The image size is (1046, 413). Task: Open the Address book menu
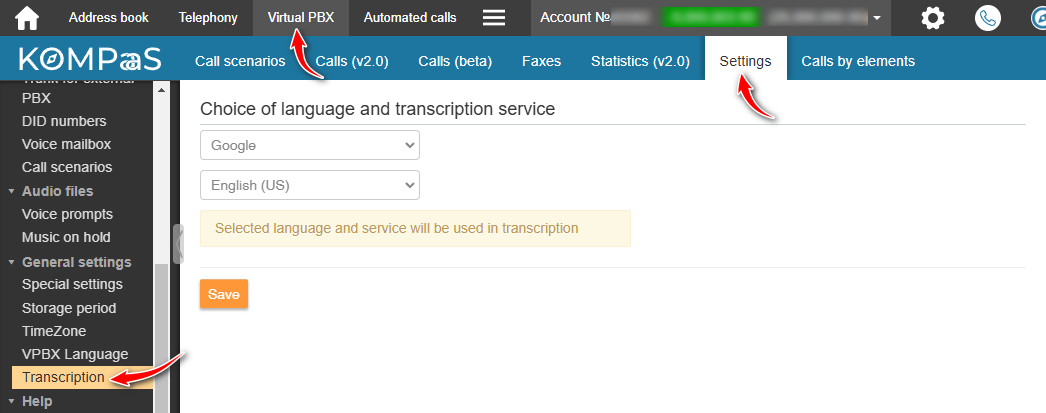pyautogui.click(x=109, y=18)
